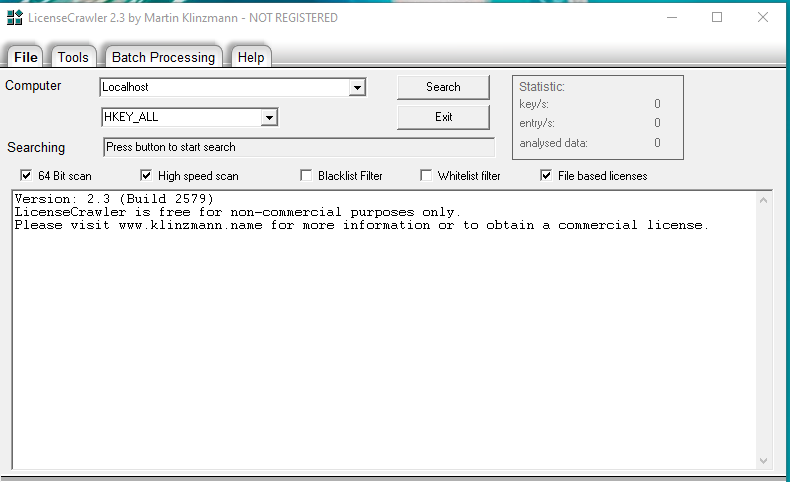Screen dimensions: 790x482
Task: Click the Exit button
Action: [x=443, y=117]
